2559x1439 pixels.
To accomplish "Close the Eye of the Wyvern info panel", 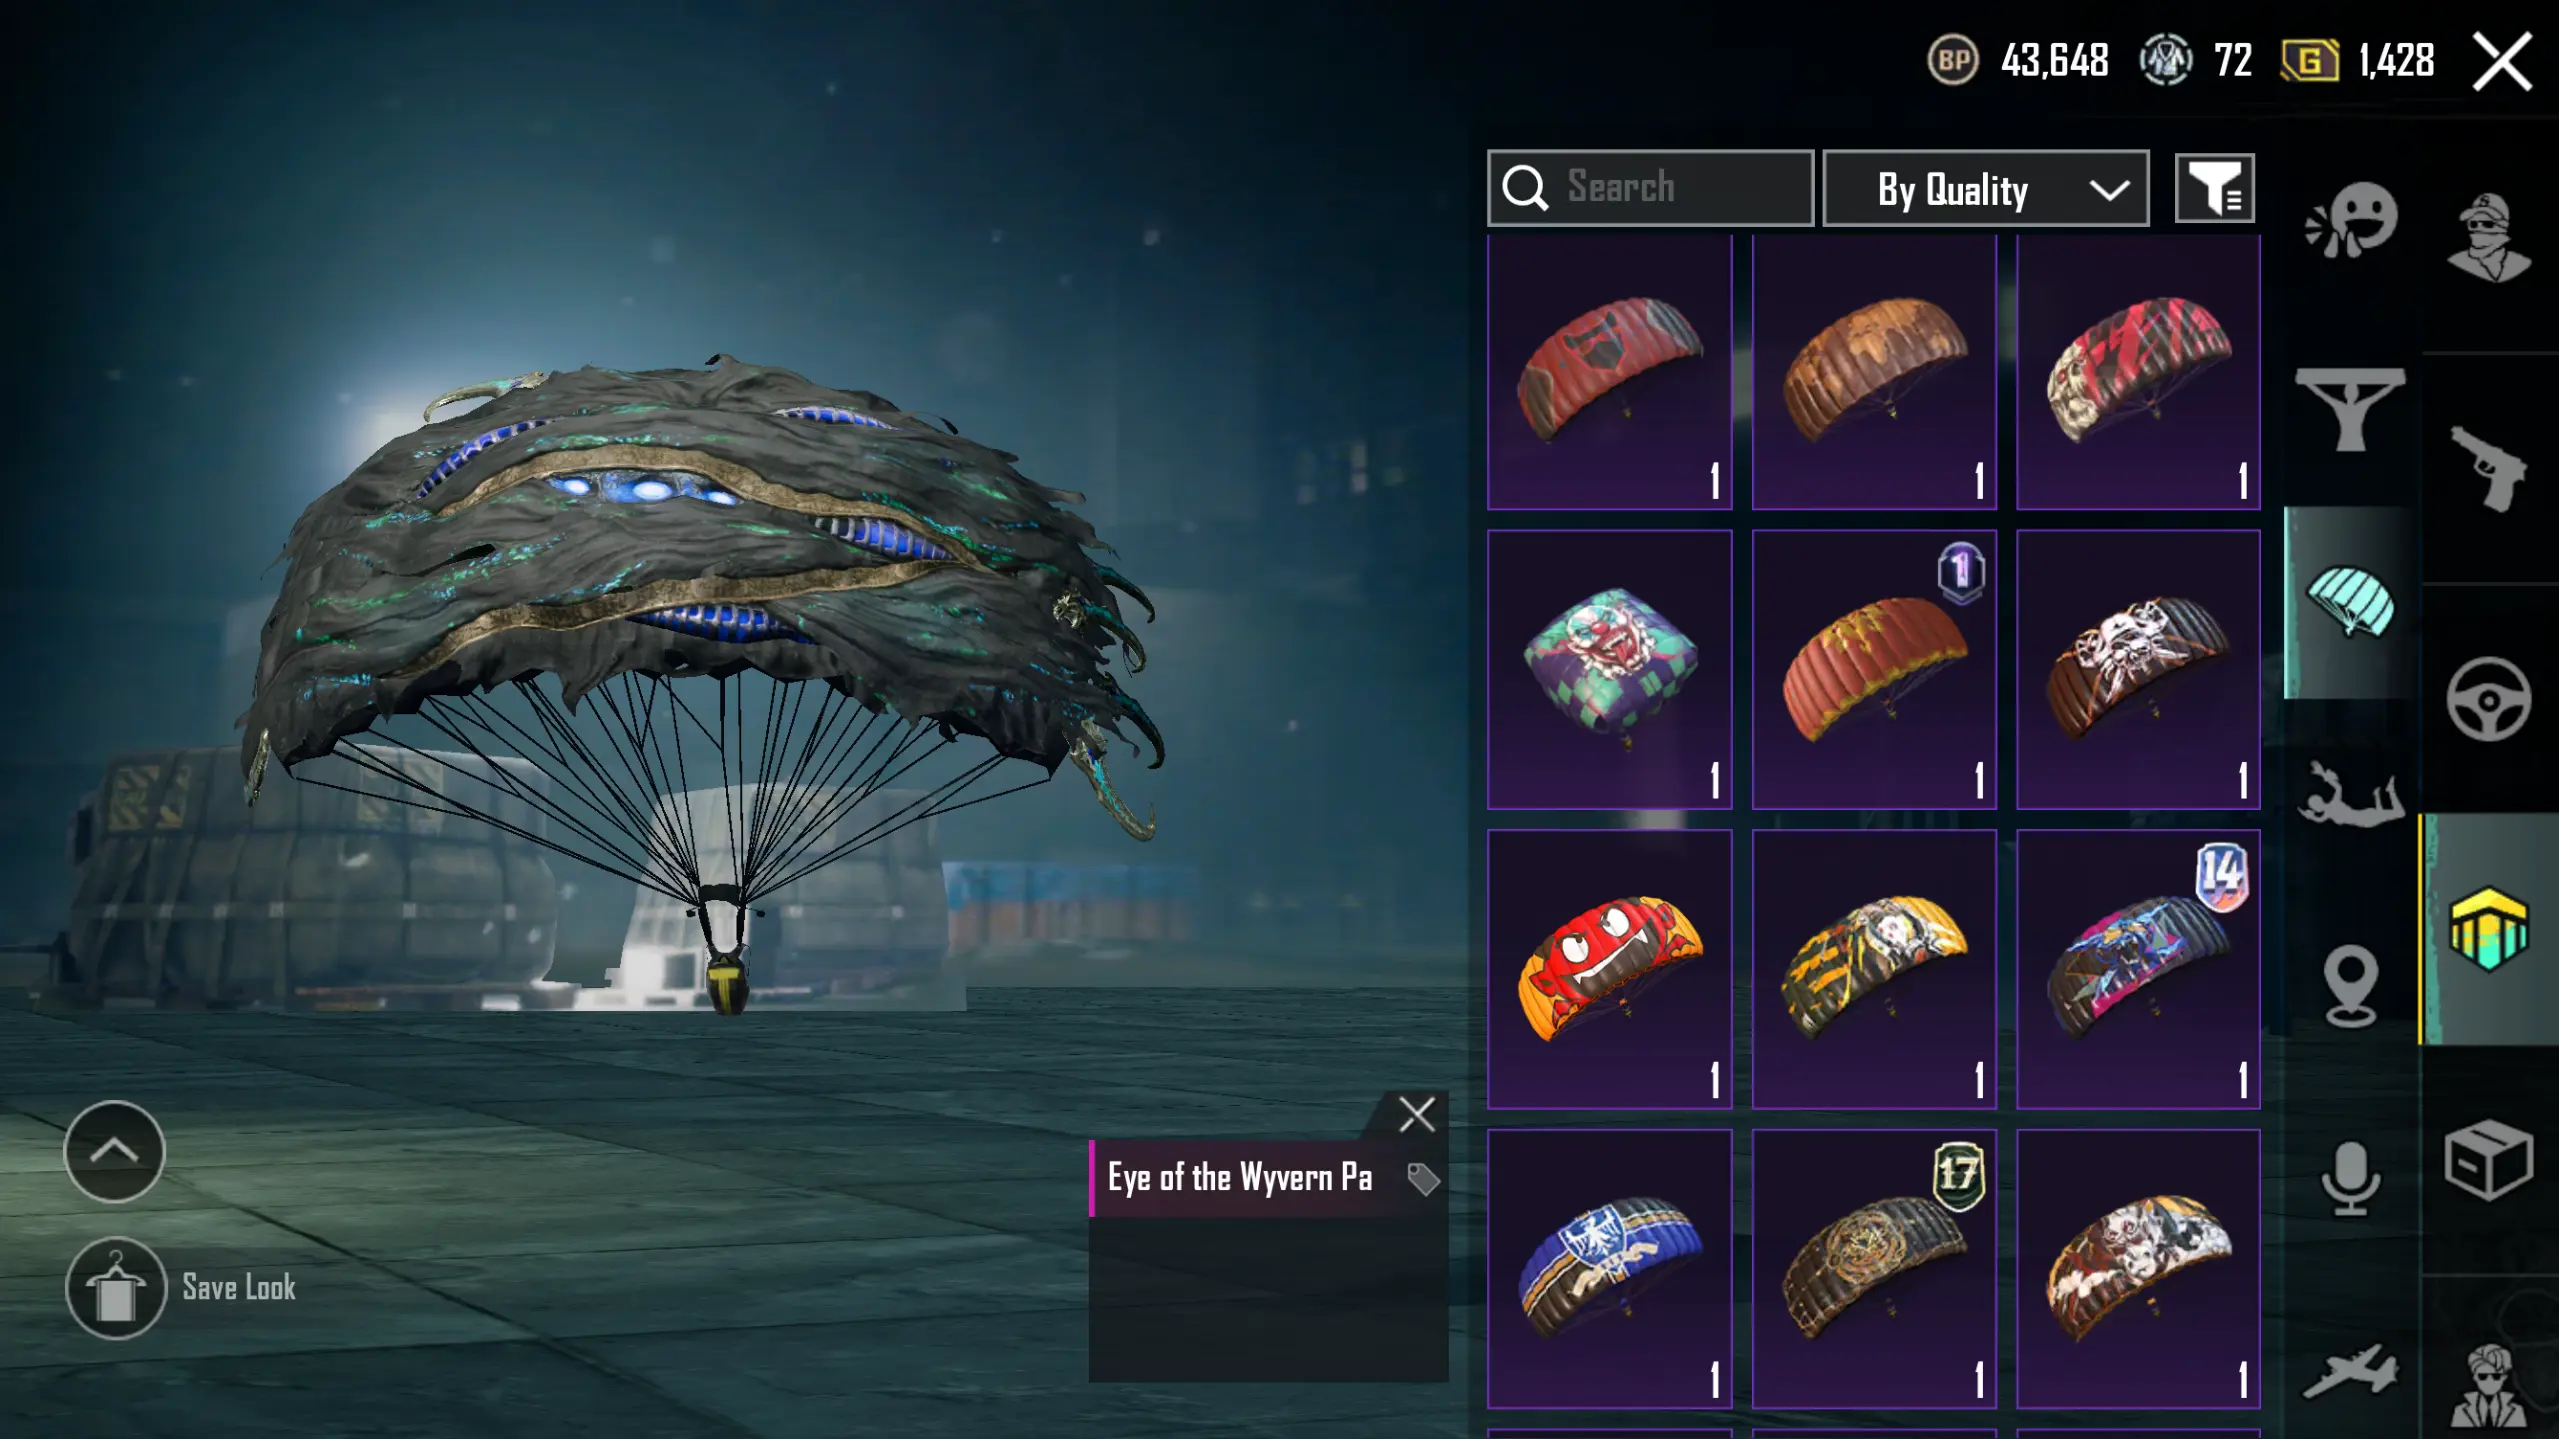I will coord(1416,1114).
